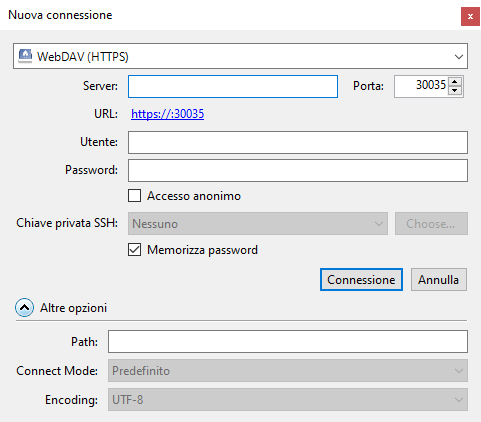Click the Annulla button

(x=439, y=280)
